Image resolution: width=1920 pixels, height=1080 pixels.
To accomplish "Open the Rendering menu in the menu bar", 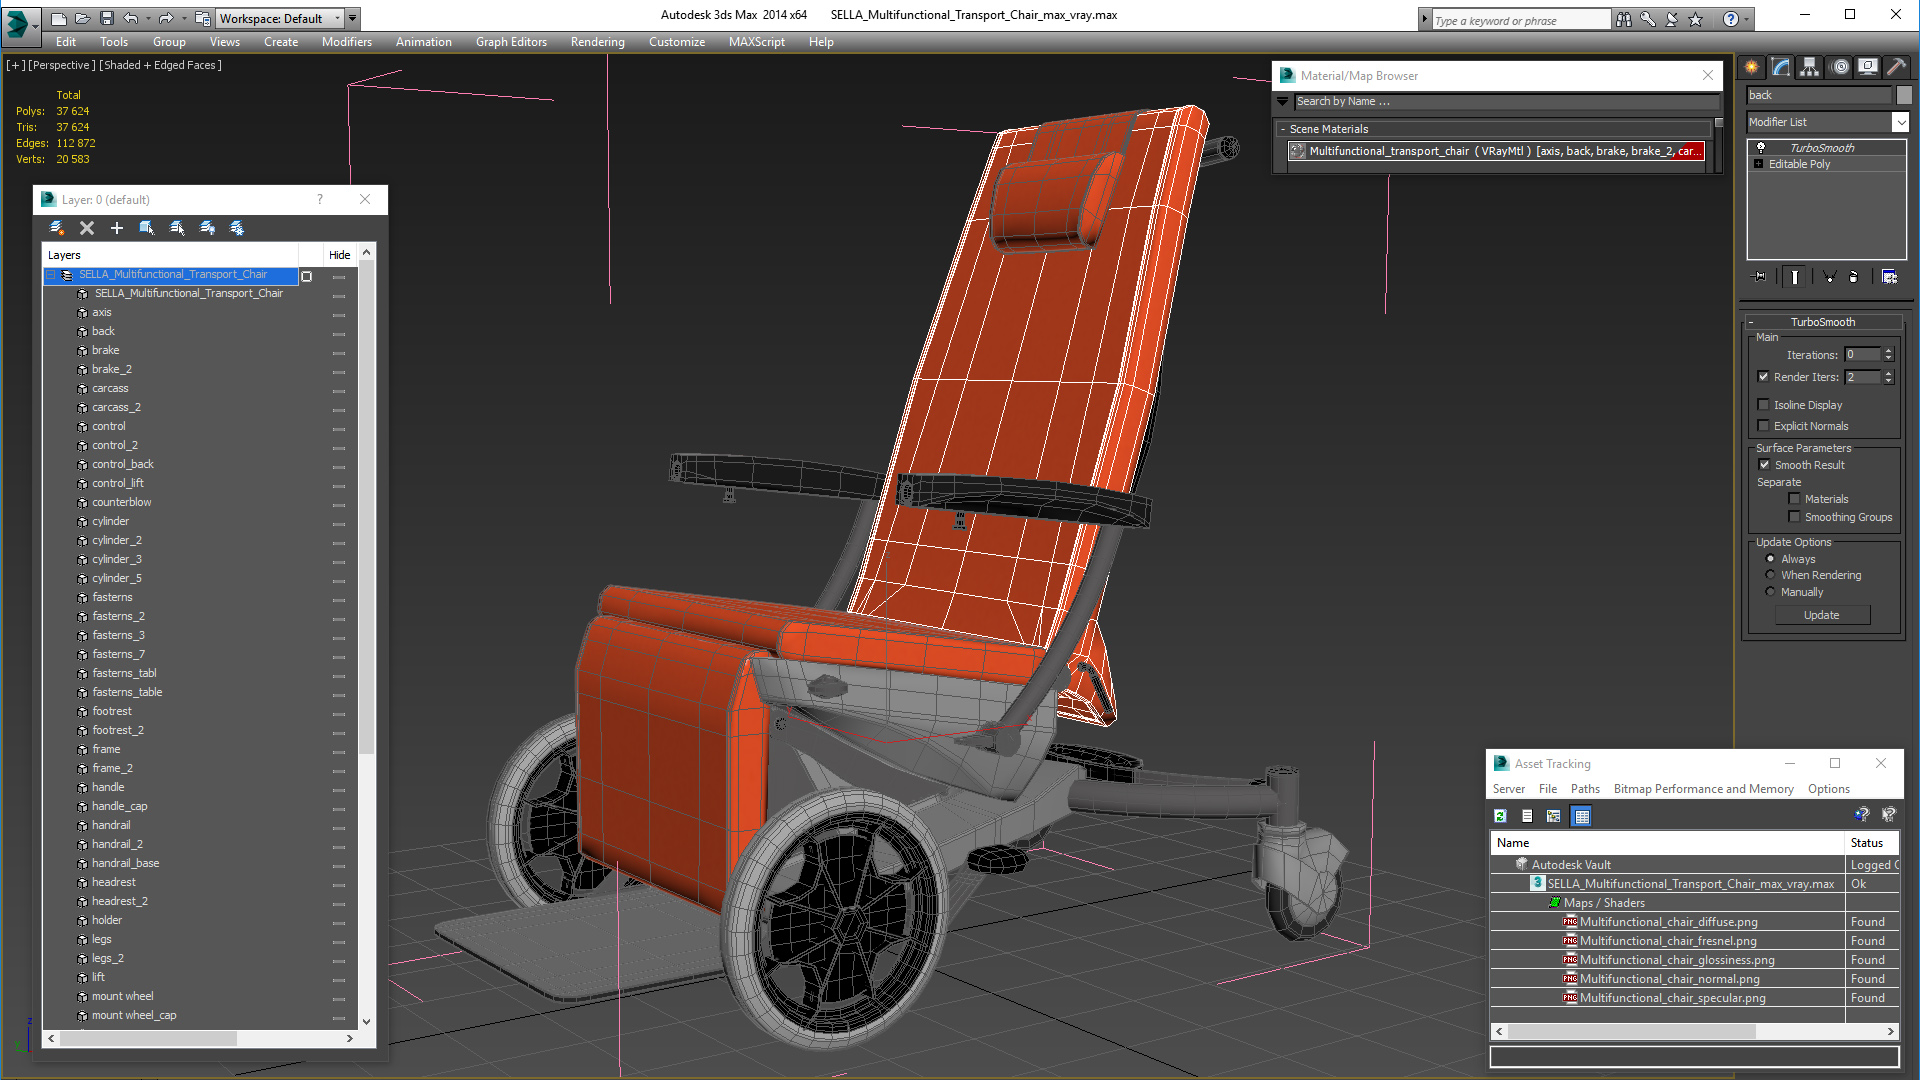I will [x=595, y=42].
